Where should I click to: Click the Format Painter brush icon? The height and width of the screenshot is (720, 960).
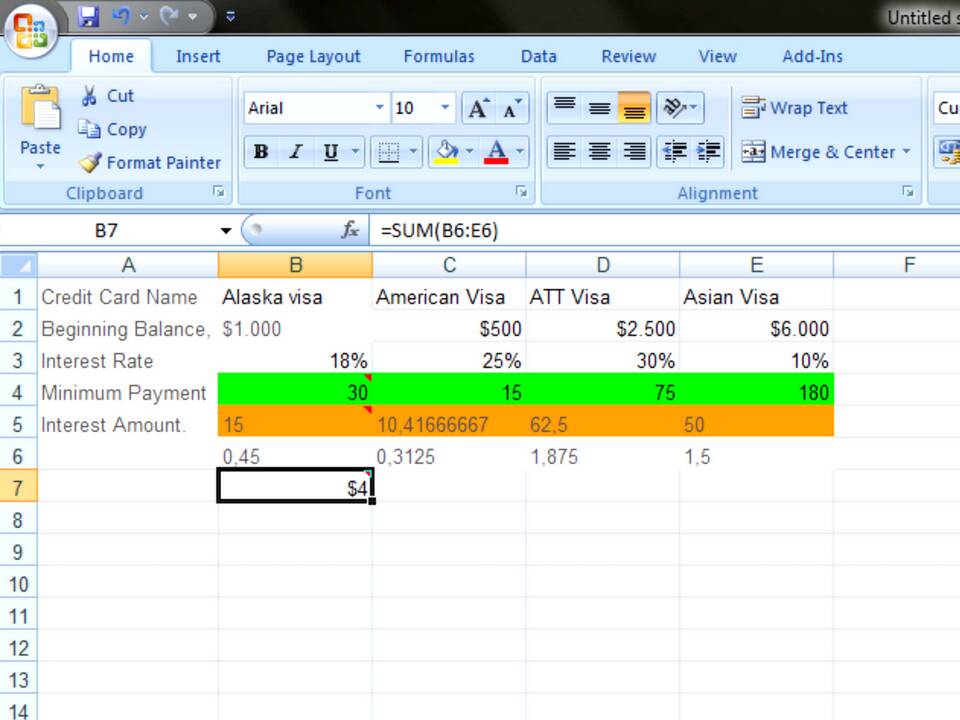coord(90,162)
